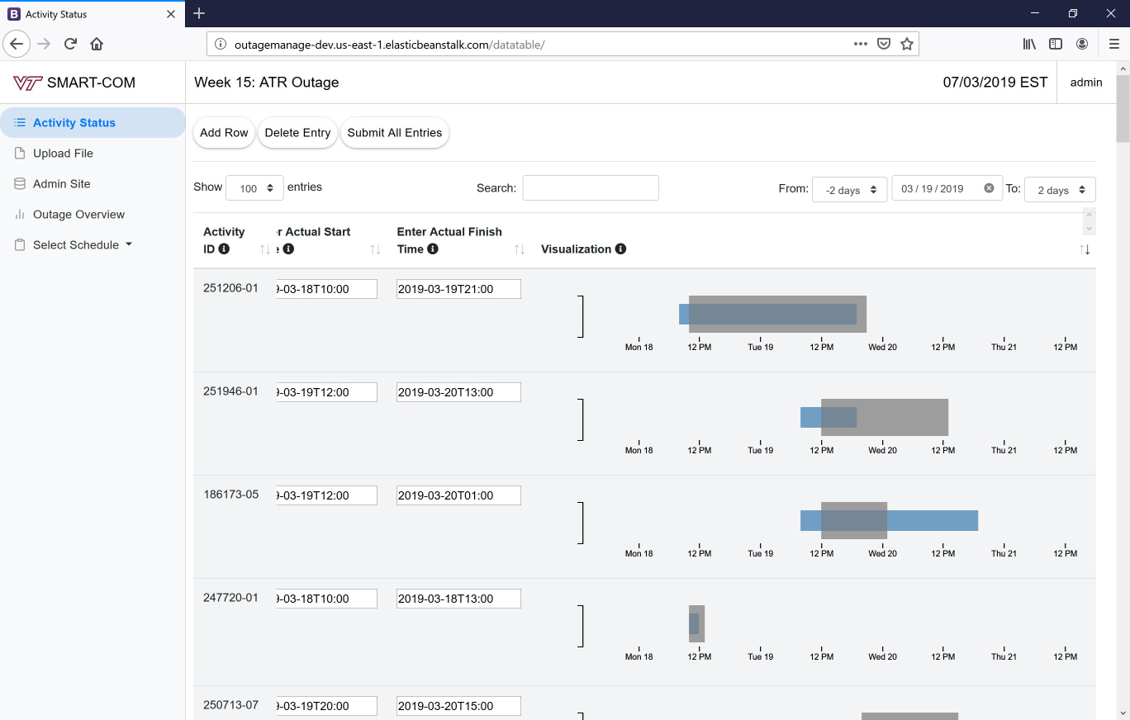The image size is (1130, 720).
Task: Click inside the Search input field
Action: (x=590, y=188)
